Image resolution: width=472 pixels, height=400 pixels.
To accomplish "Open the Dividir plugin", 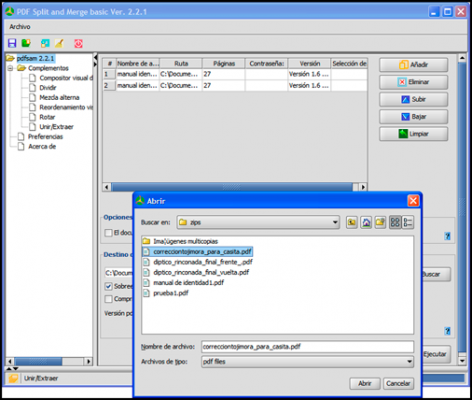I will (x=48, y=88).
